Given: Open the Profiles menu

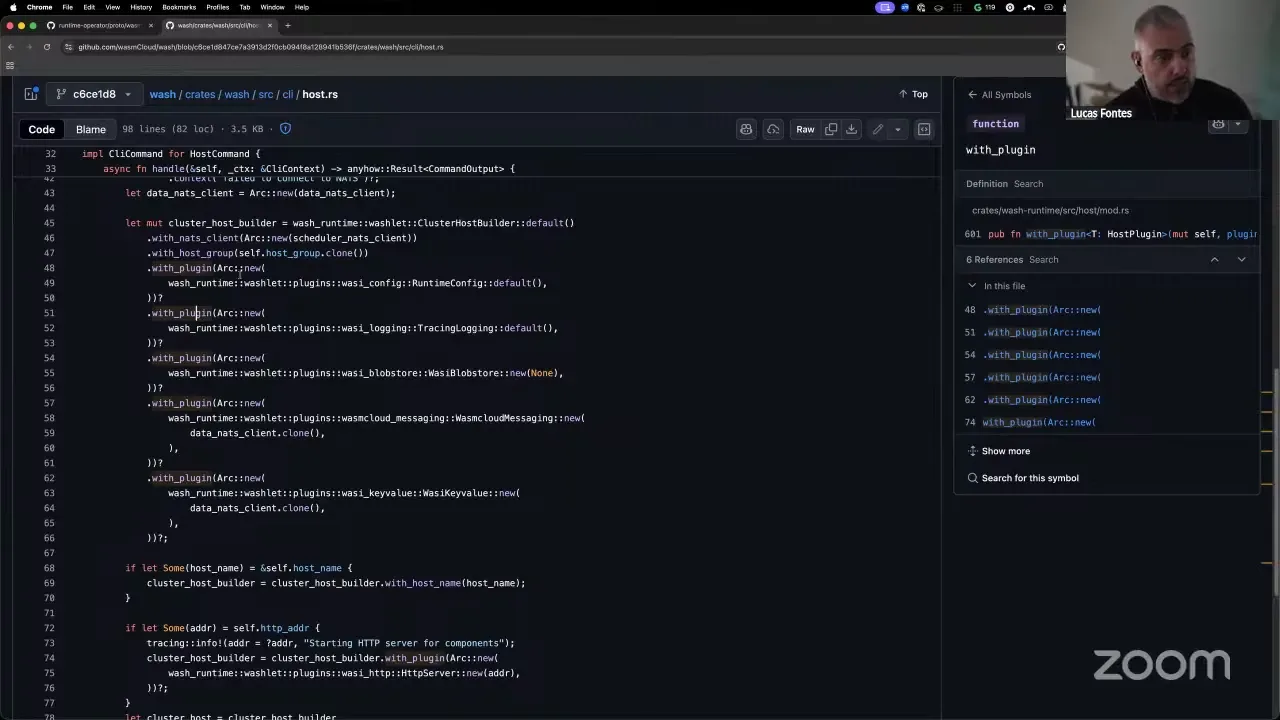Looking at the screenshot, I should click(x=217, y=7).
